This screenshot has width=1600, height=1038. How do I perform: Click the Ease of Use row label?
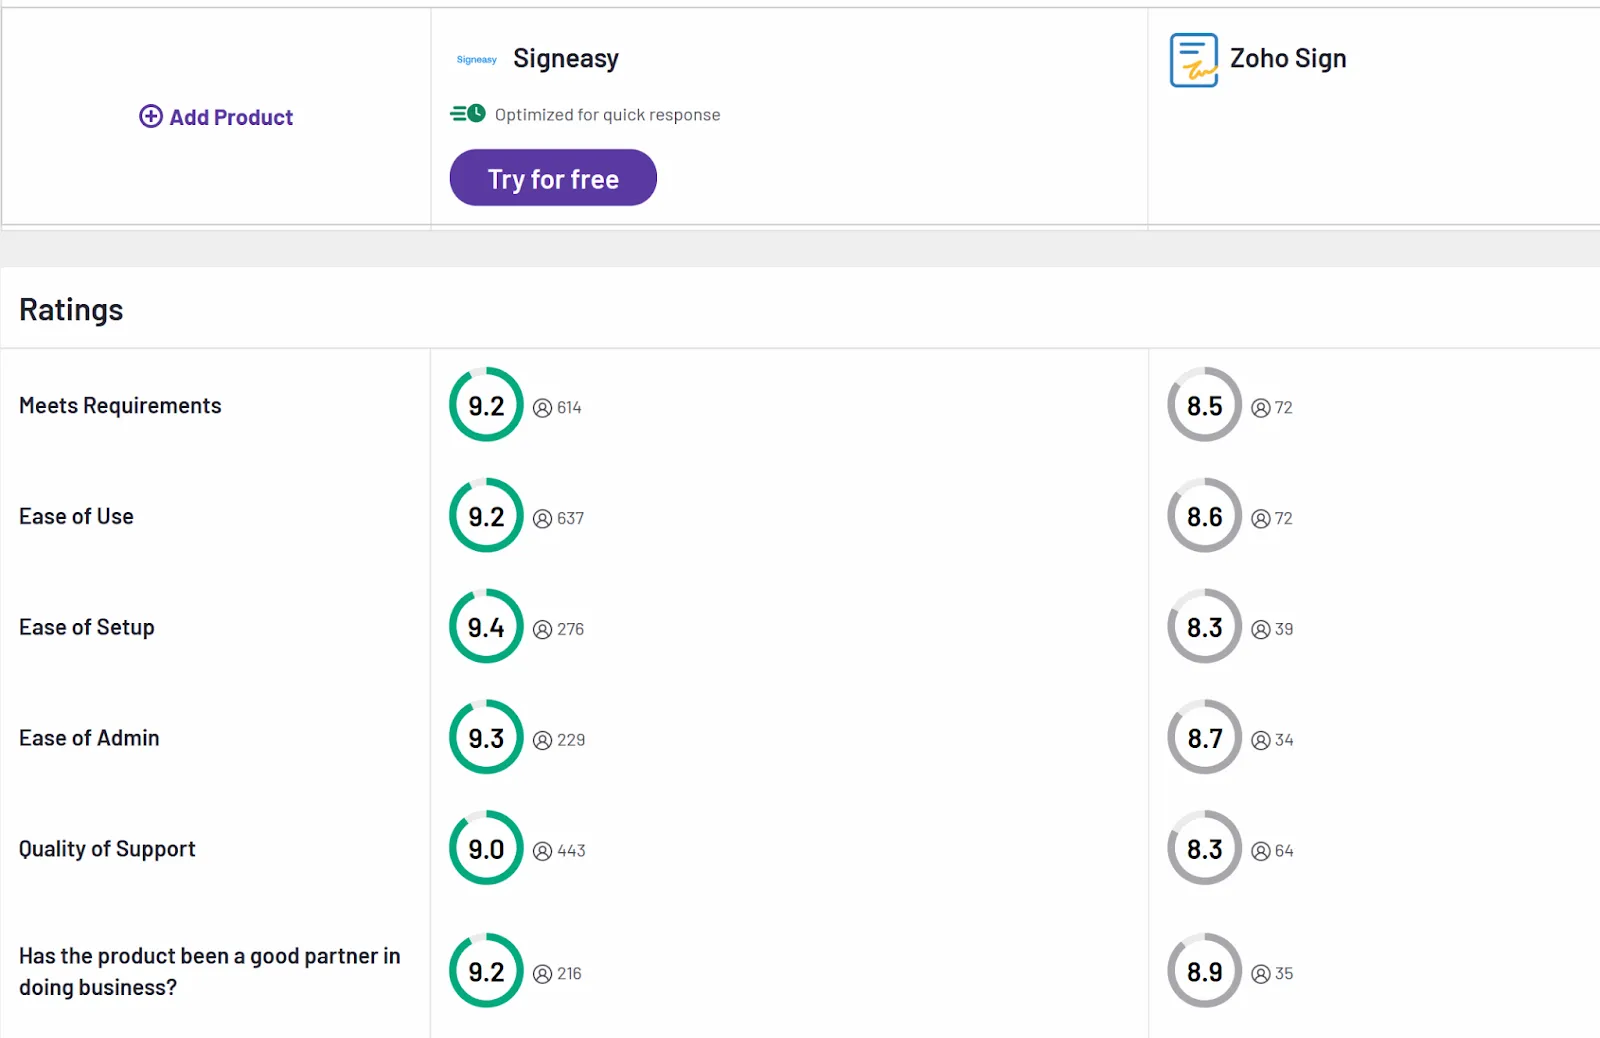pos(76,517)
